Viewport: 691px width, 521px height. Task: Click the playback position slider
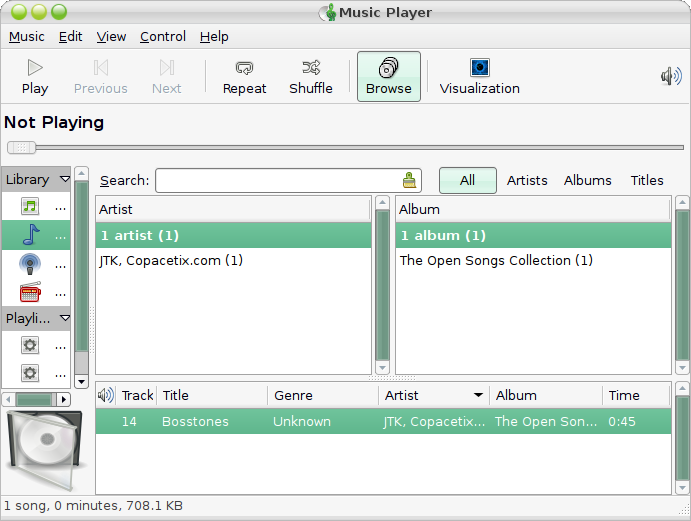(x=345, y=147)
